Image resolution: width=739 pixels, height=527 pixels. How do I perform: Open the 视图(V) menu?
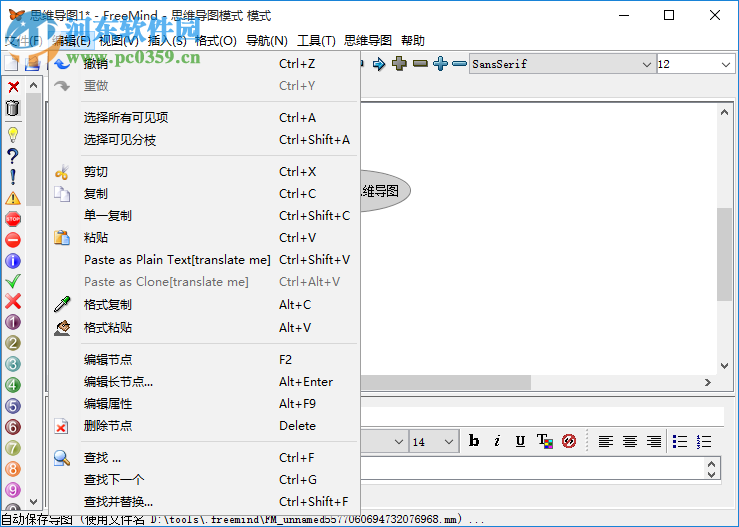pos(119,41)
